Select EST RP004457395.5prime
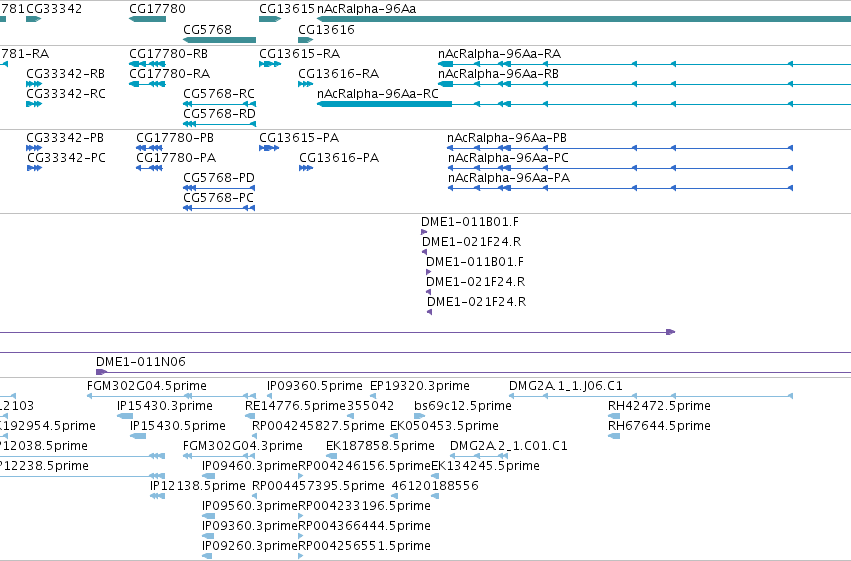This screenshot has width=851, height=561. (x=318, y=486)
